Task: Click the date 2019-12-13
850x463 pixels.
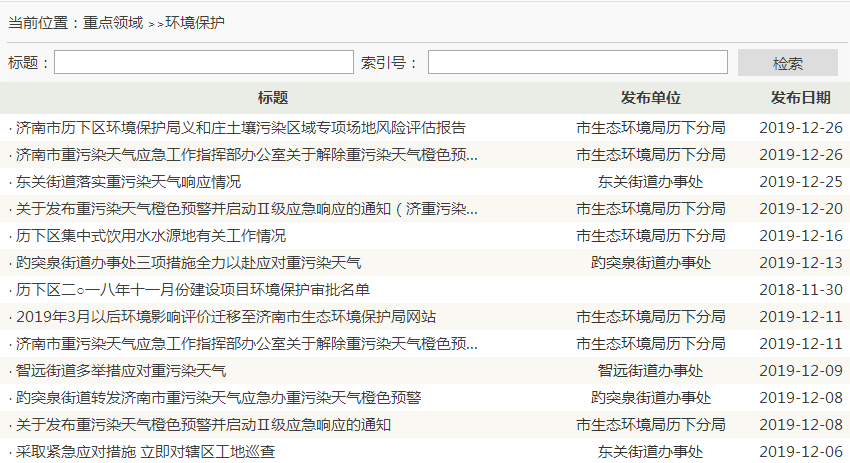Action: [x=801, y=263]
